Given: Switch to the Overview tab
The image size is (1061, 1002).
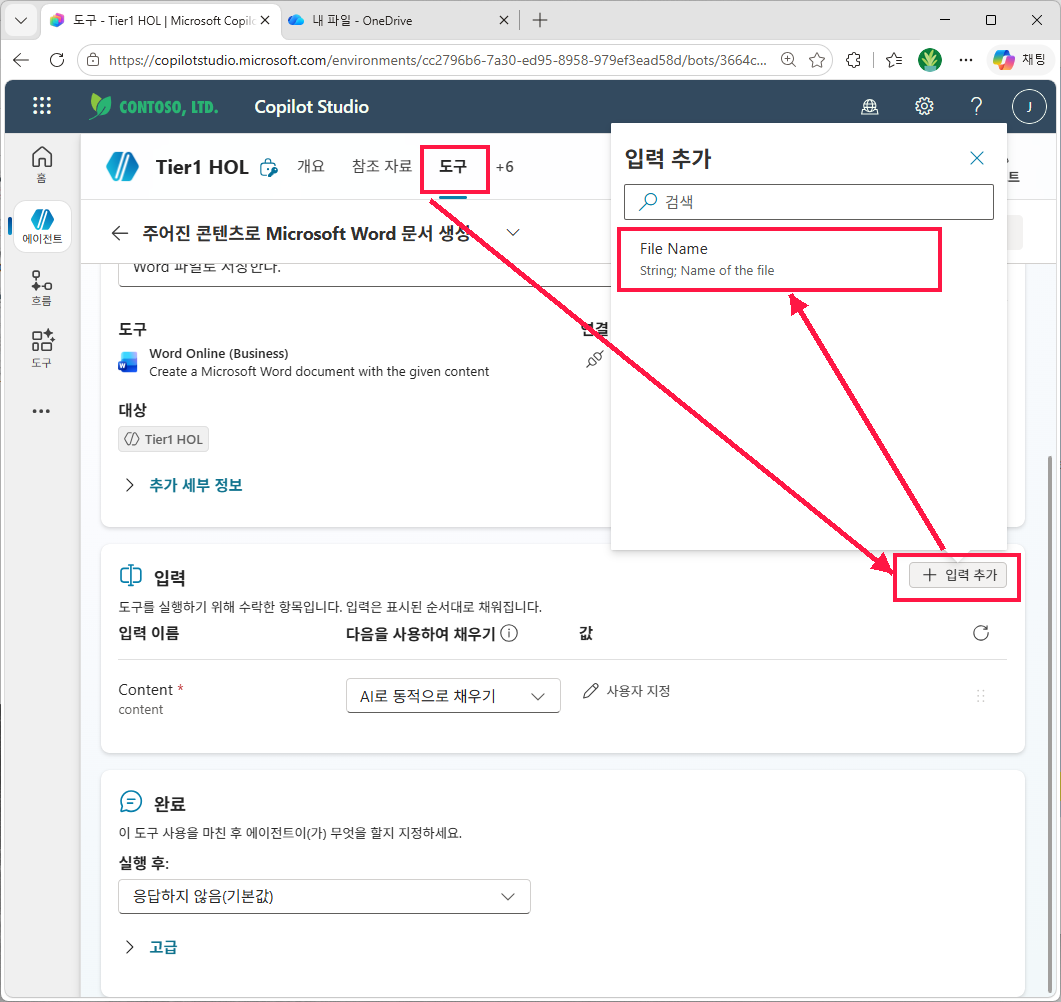Looking at the screenshot, I should [x=311, y=166].
